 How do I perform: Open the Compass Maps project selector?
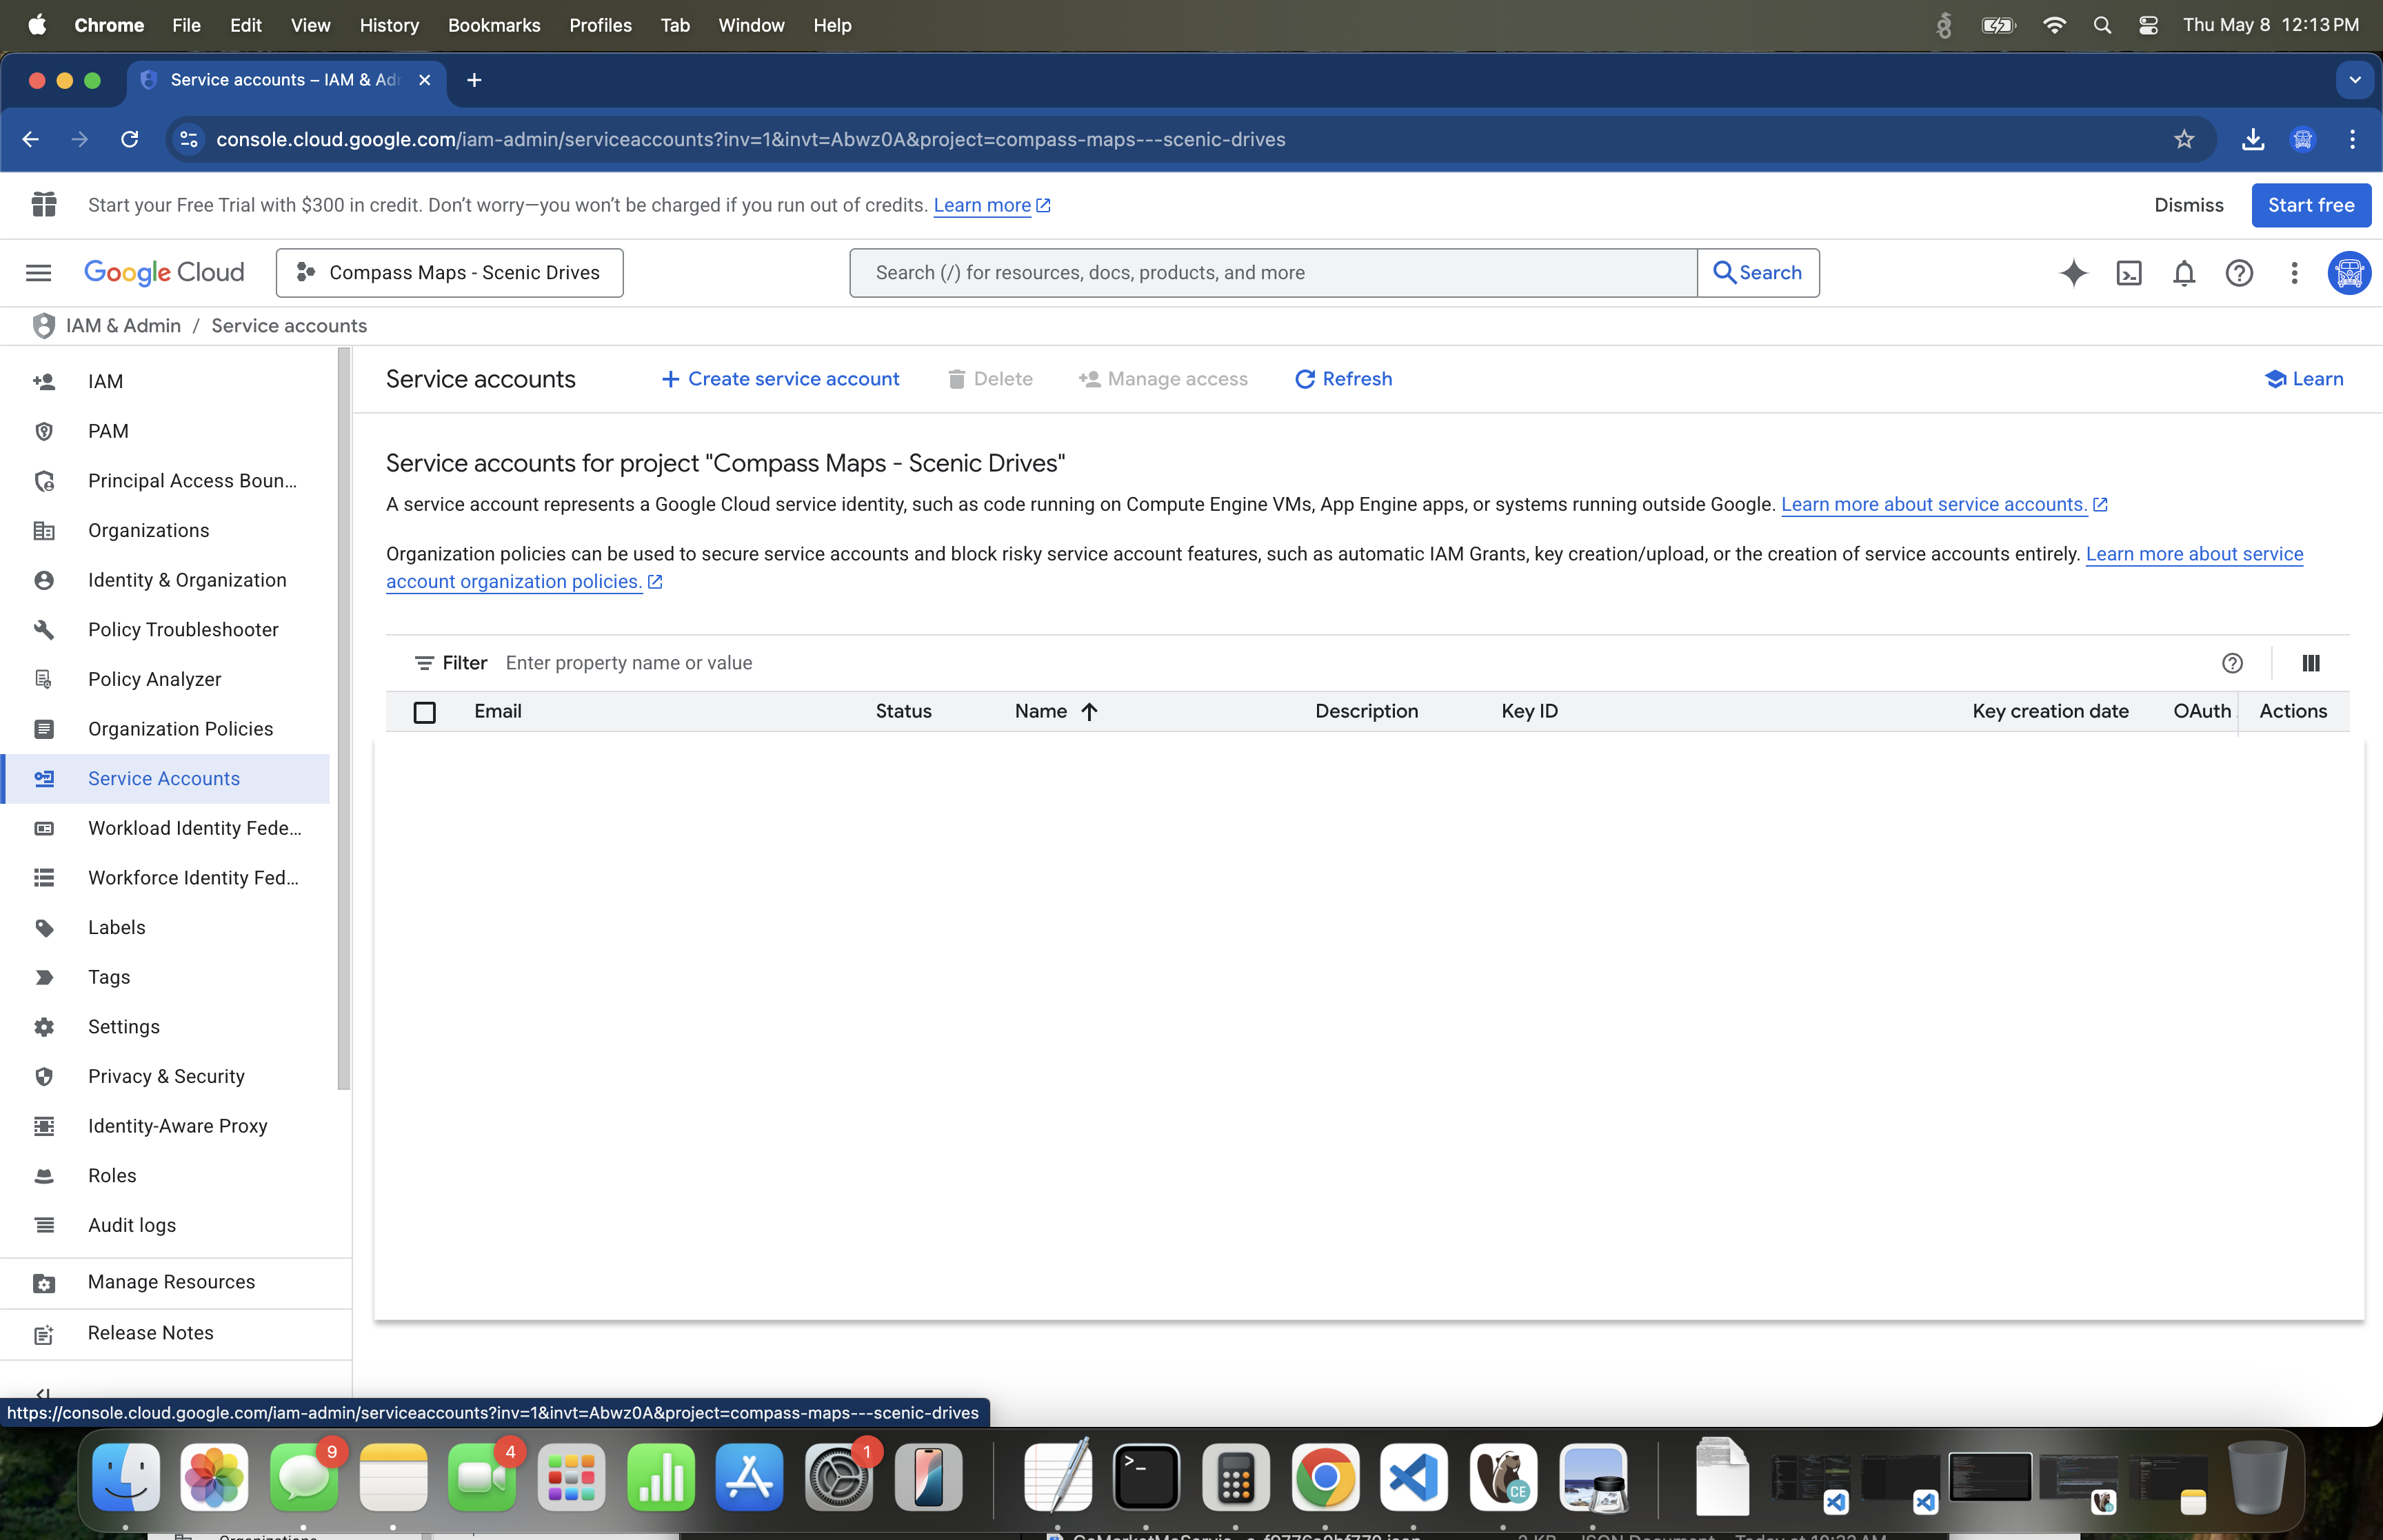(x=449, y=272)
